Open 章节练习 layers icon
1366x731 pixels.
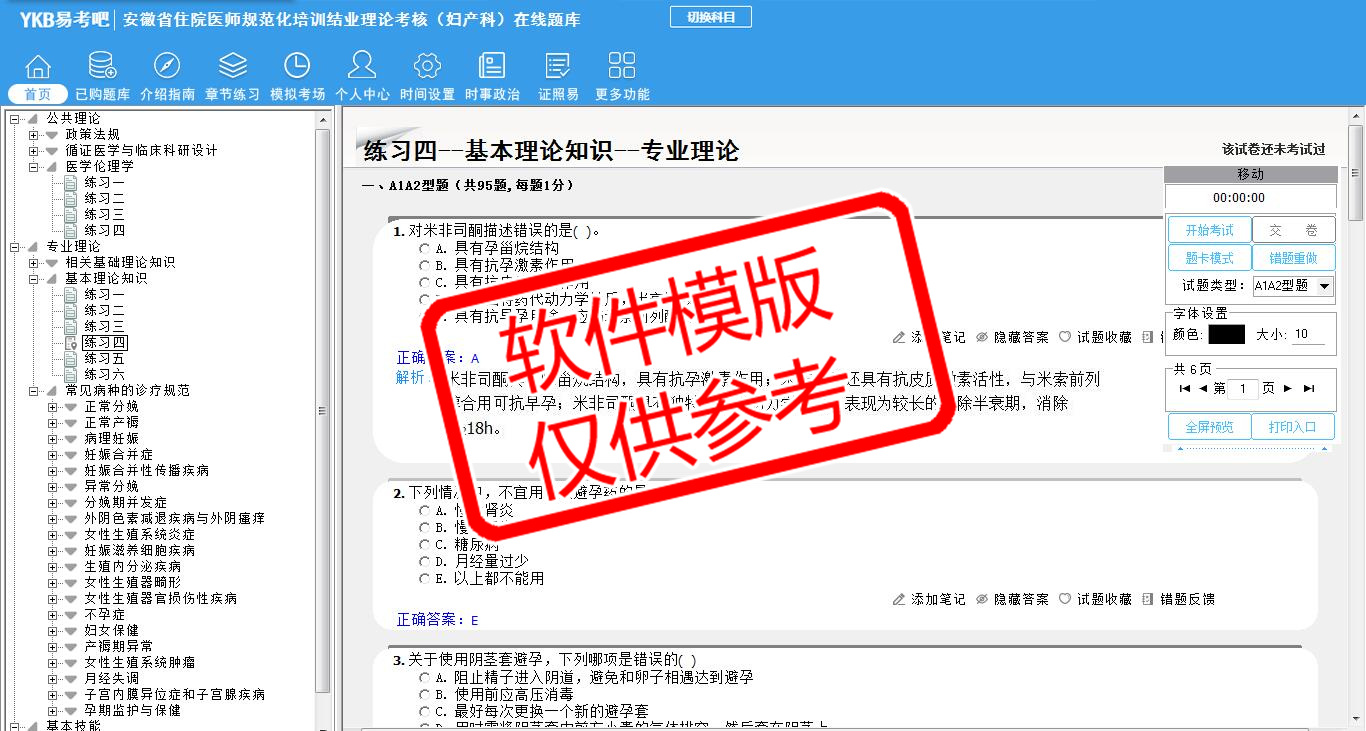tap(232, 67)
